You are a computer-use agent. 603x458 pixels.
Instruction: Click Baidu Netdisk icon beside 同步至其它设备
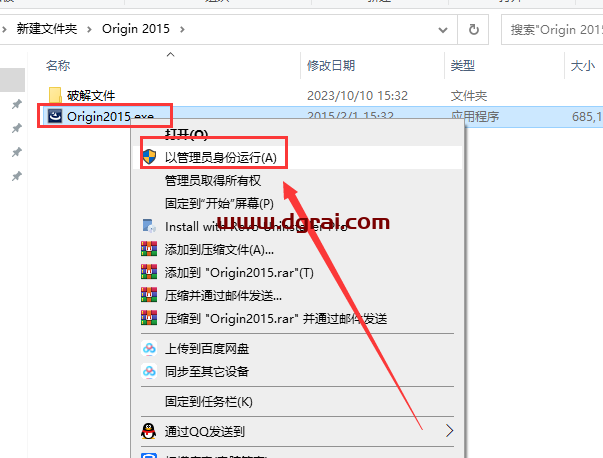pos(149,371)
